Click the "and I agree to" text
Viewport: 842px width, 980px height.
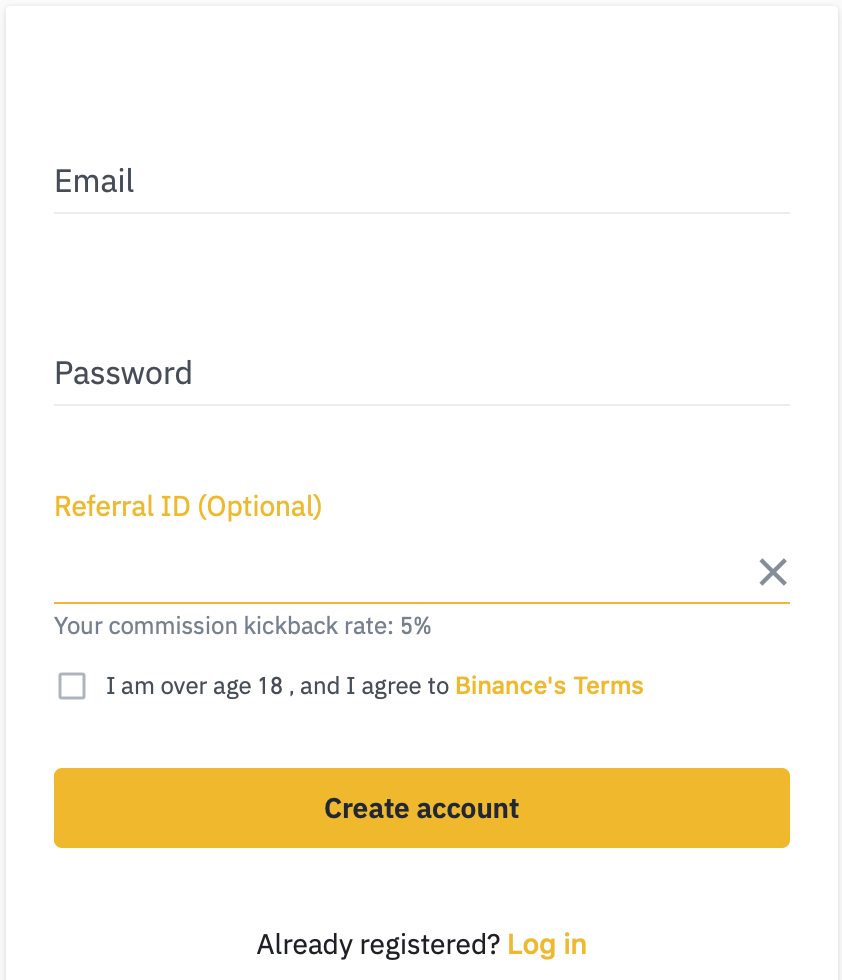pos(374,686)
